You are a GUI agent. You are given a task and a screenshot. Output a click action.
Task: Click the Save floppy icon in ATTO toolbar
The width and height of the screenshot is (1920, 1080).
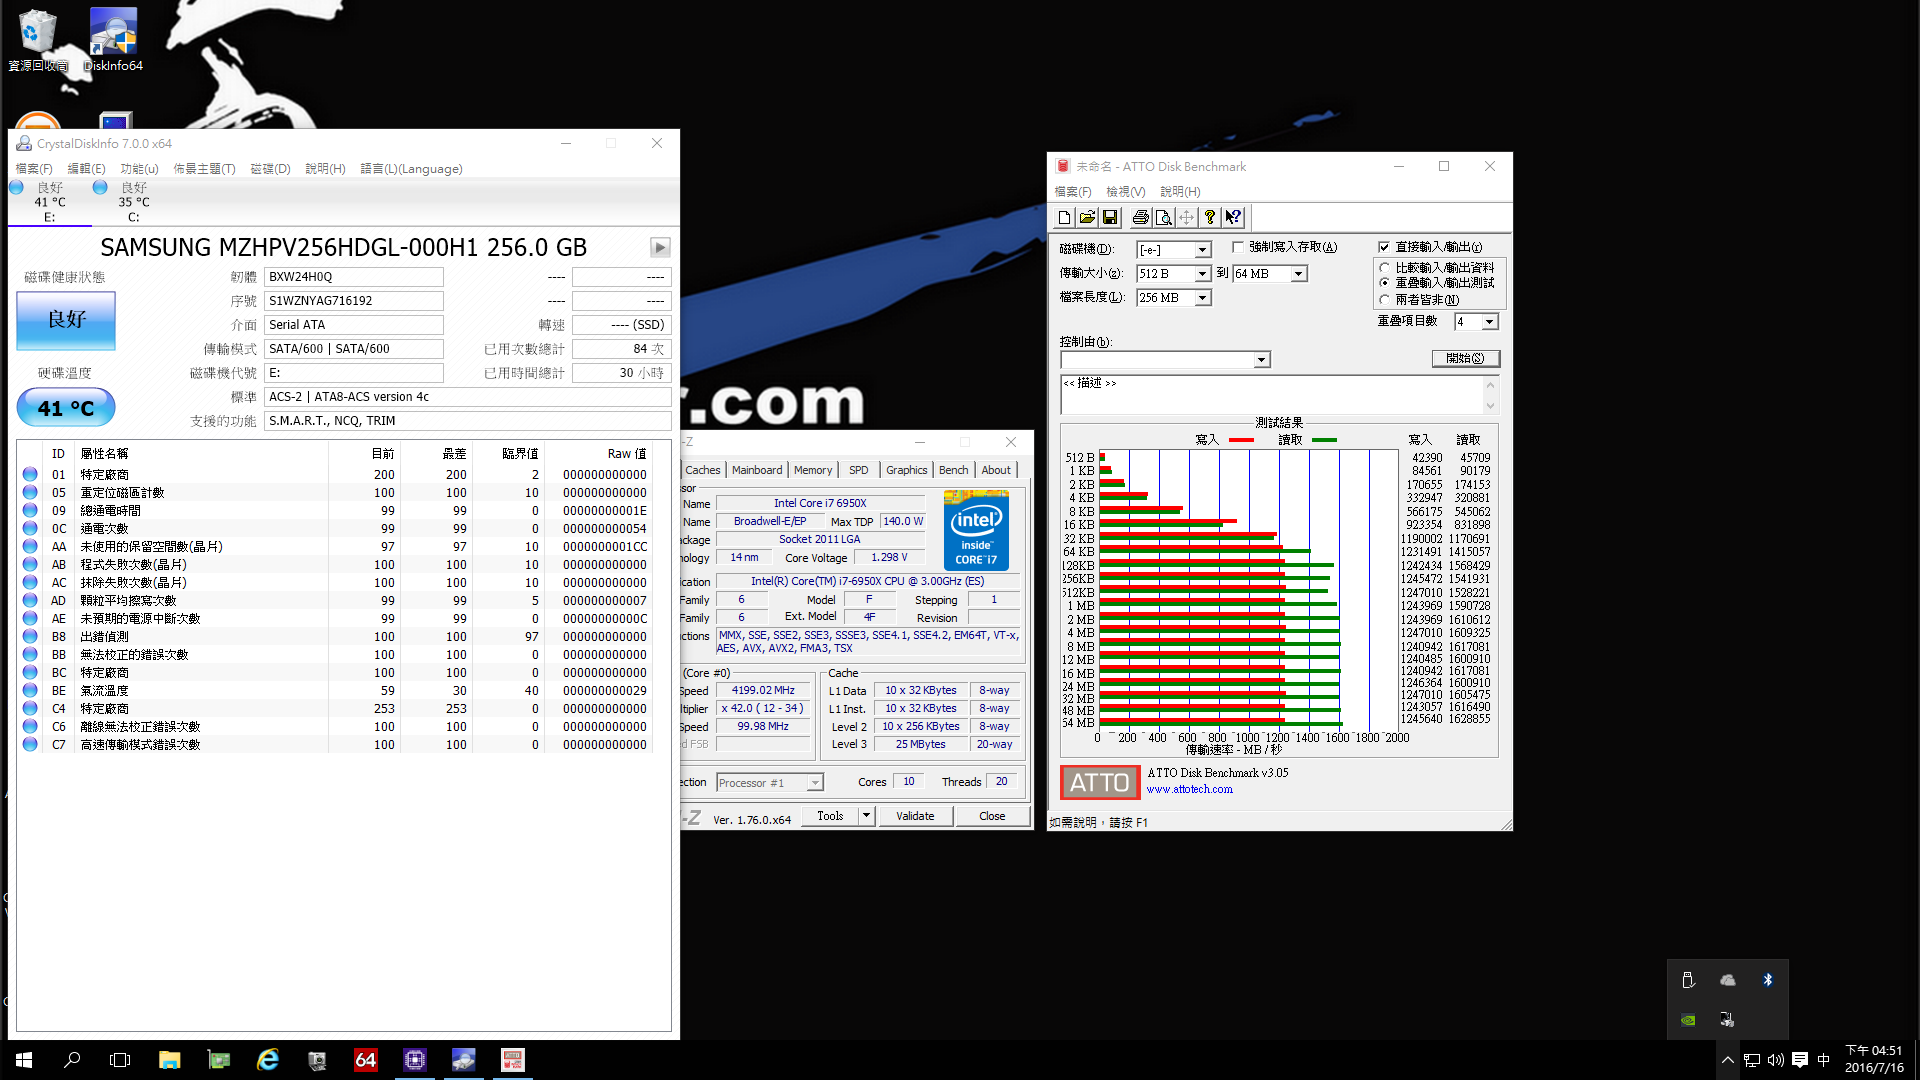pos(1110,217)
